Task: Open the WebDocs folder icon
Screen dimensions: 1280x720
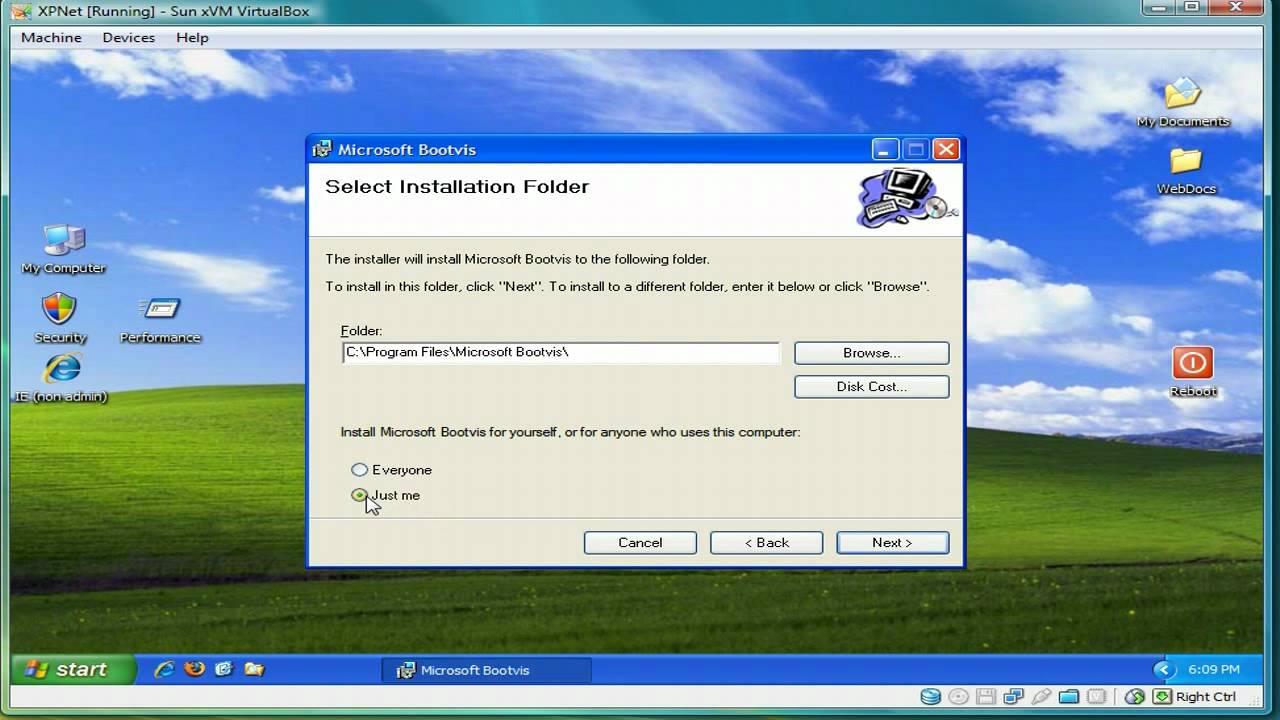Action: (x=1186, y=161)
